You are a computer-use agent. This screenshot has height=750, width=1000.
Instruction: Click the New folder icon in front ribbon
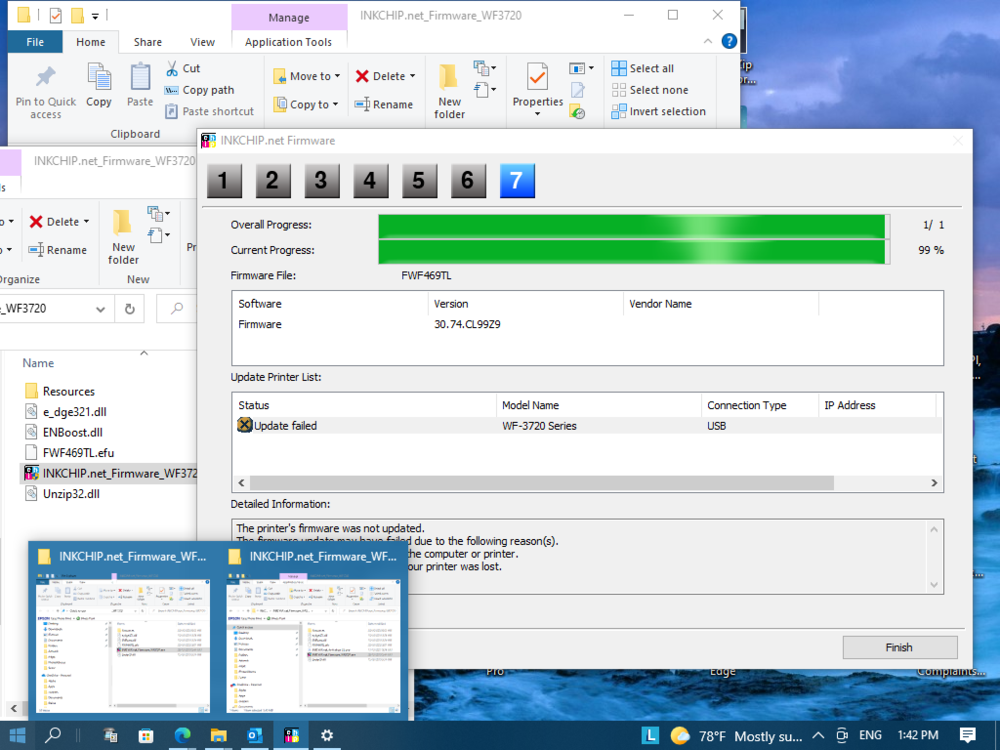click(449, 77)
